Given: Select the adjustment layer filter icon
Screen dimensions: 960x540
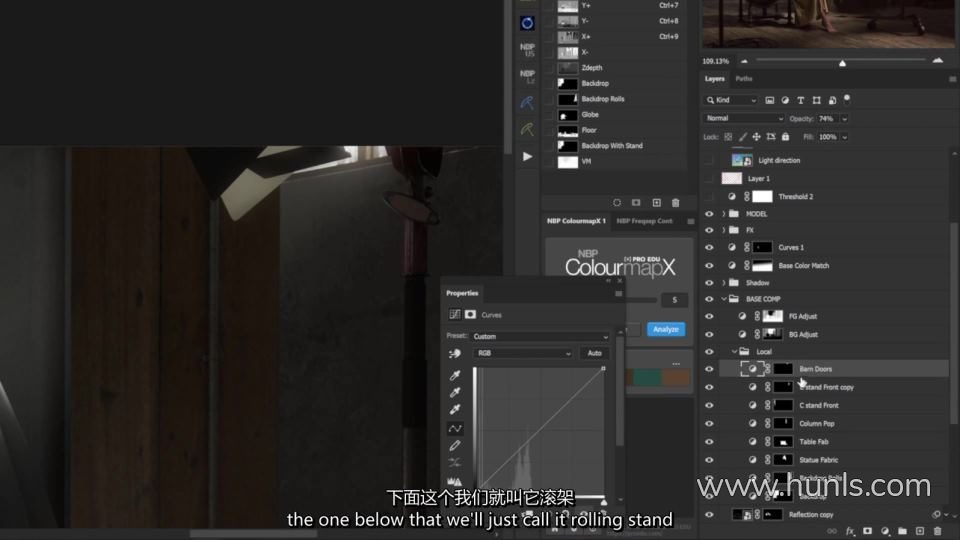Looking at the screenshot, I should (785, 100).
